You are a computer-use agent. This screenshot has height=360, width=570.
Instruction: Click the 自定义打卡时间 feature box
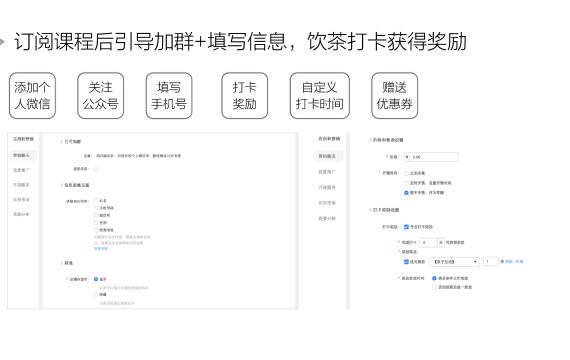(320, 95)
